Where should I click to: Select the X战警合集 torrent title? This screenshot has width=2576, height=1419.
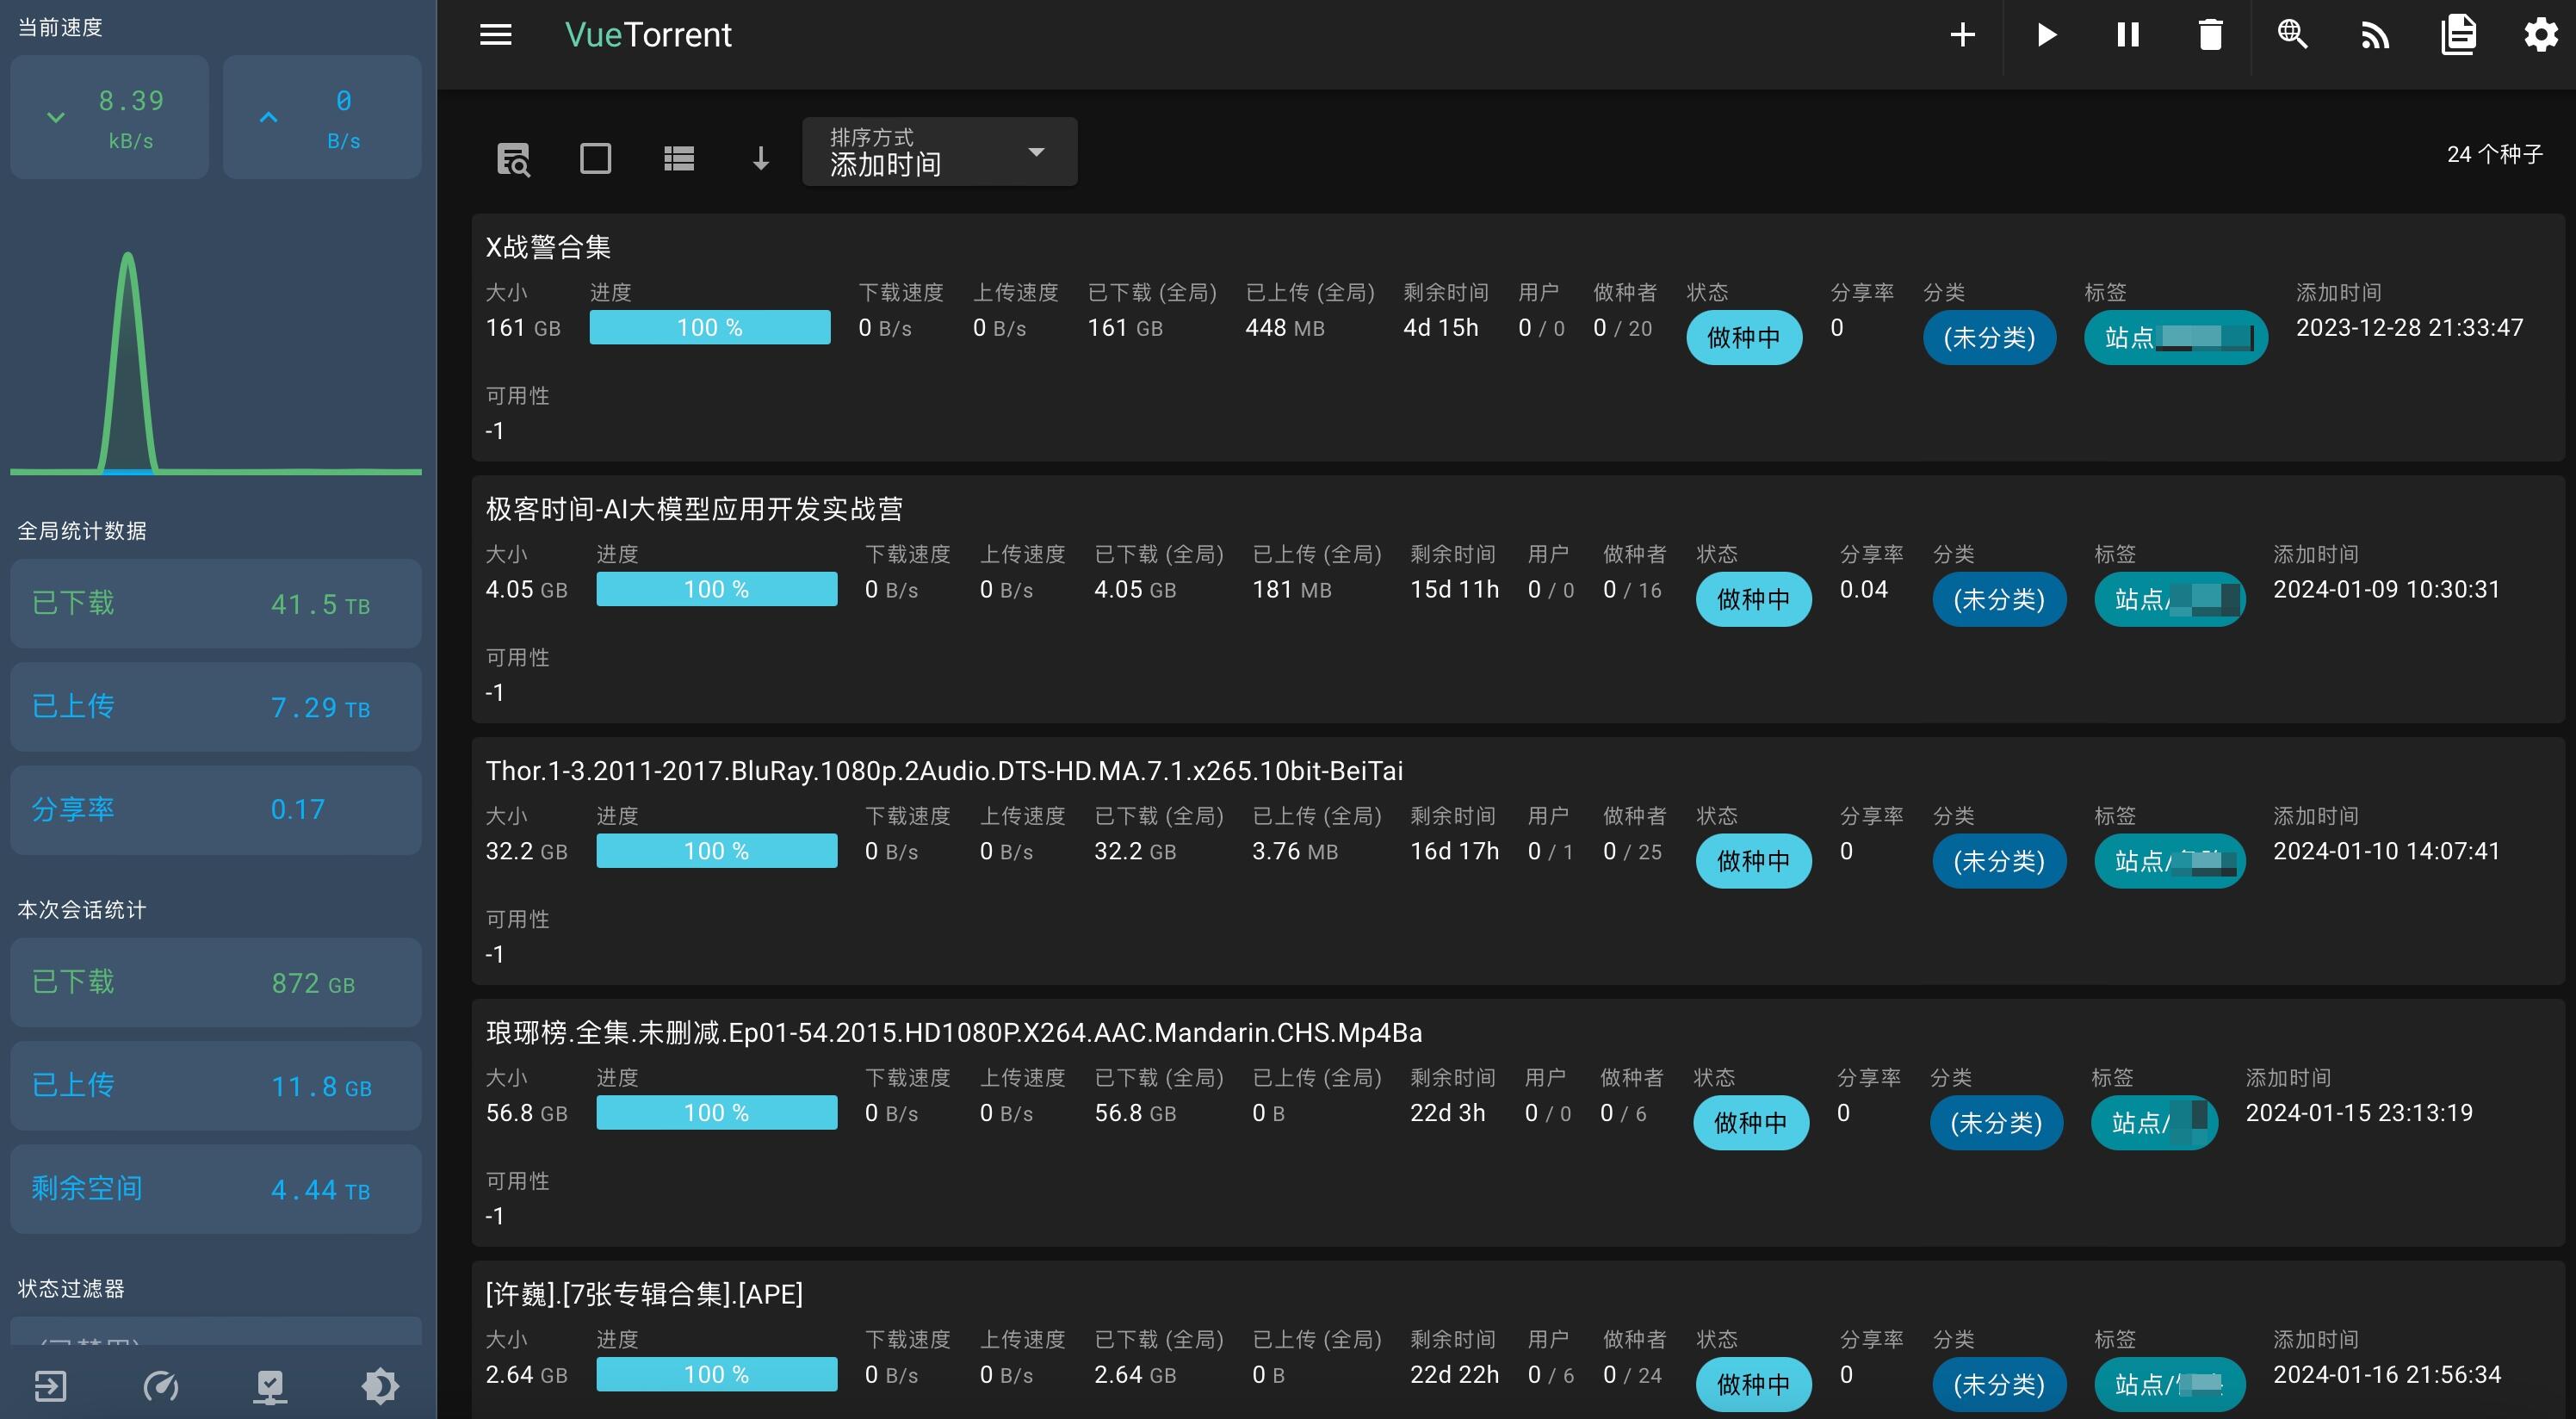tap(548, 247)
